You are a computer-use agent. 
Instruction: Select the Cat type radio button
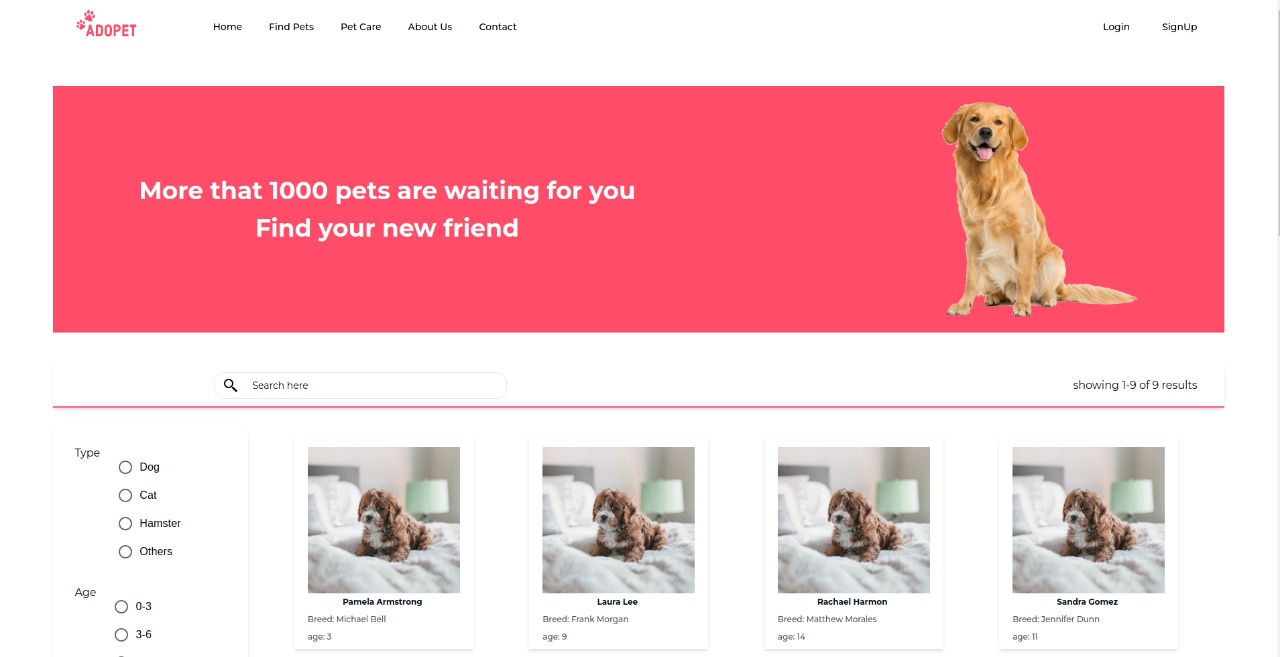pyautogui.click(x=125, y=495)
